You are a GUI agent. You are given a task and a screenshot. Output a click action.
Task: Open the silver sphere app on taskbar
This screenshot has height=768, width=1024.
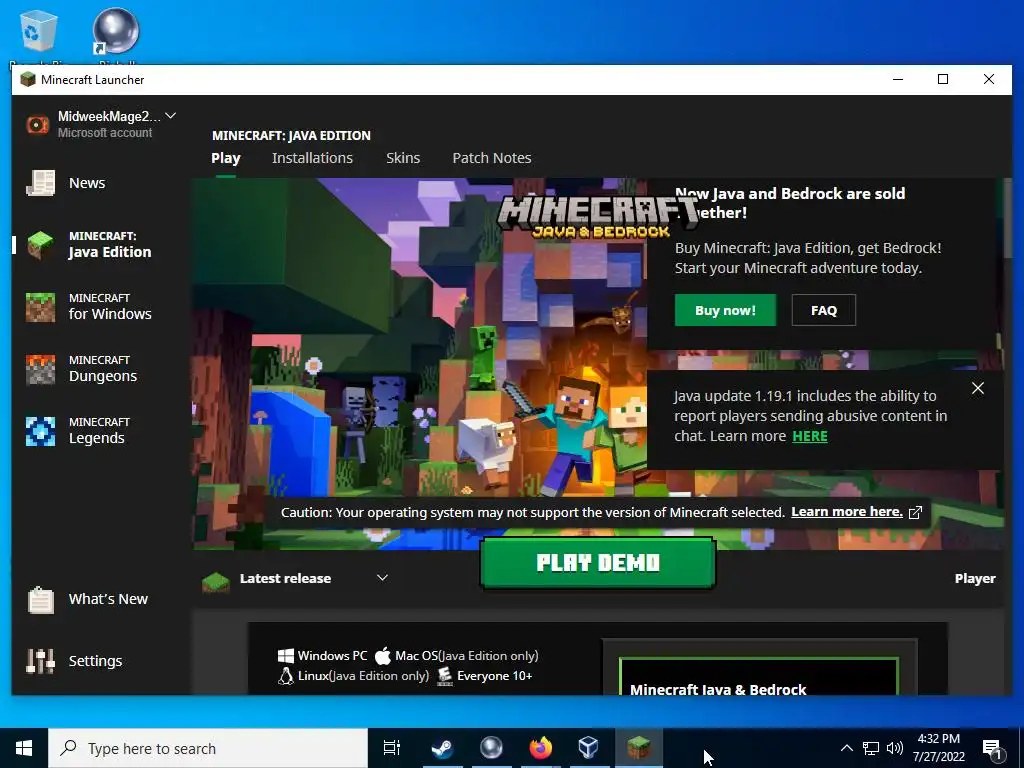tap(491, 748)
